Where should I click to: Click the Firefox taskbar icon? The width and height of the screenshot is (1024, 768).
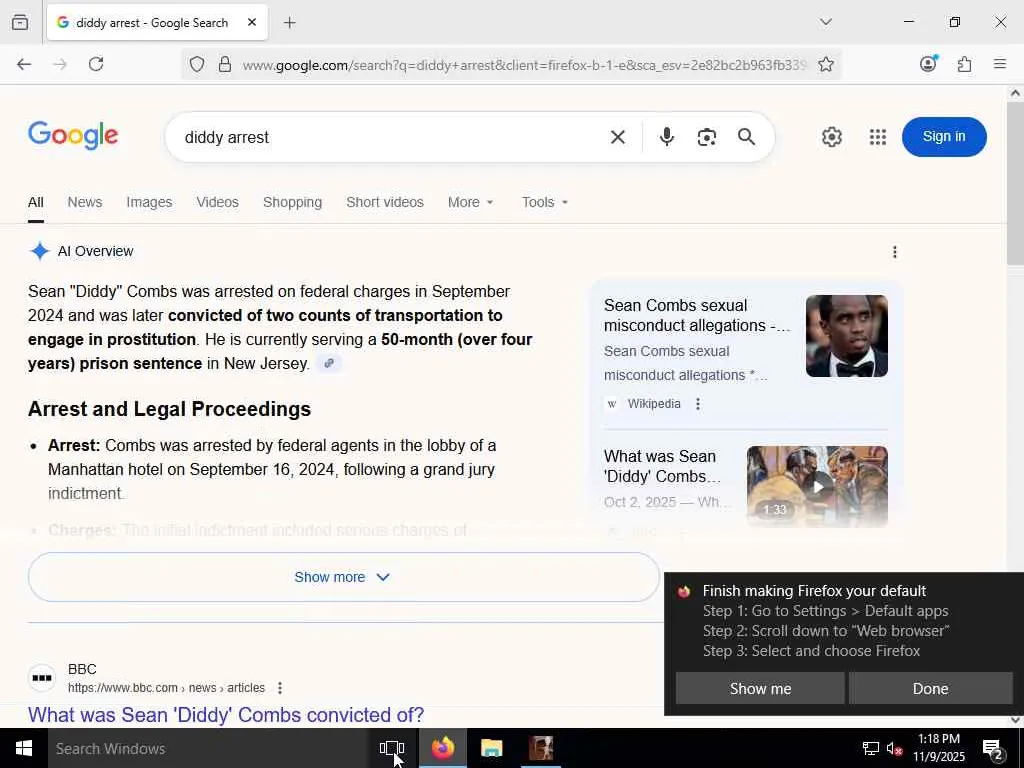pos(443,748)
